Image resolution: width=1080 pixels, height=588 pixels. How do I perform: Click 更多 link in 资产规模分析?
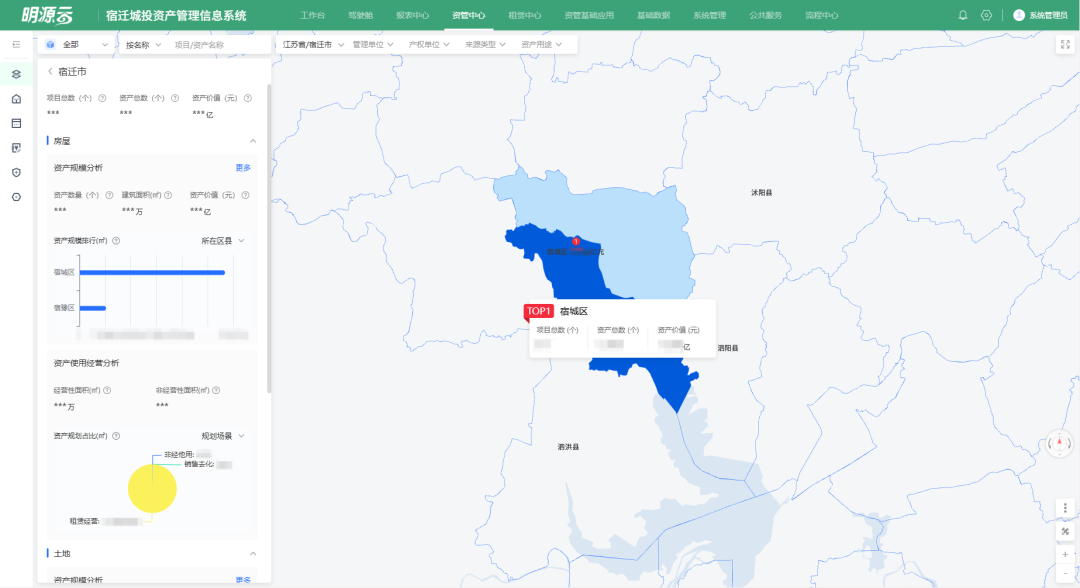click(243, 167)
